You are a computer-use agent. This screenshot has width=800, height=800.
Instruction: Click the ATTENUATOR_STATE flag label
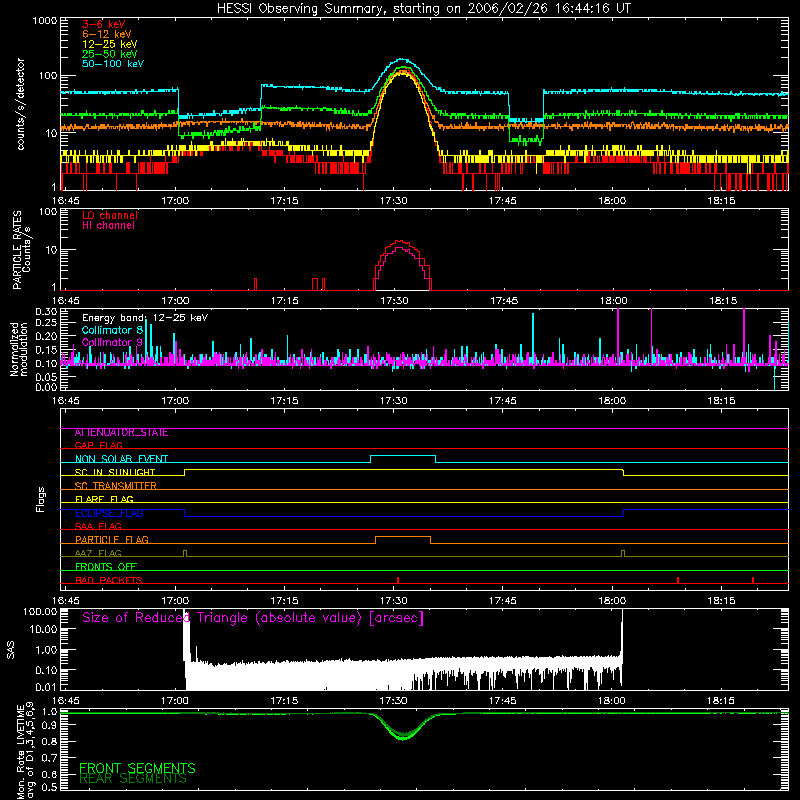pos(121,433)
